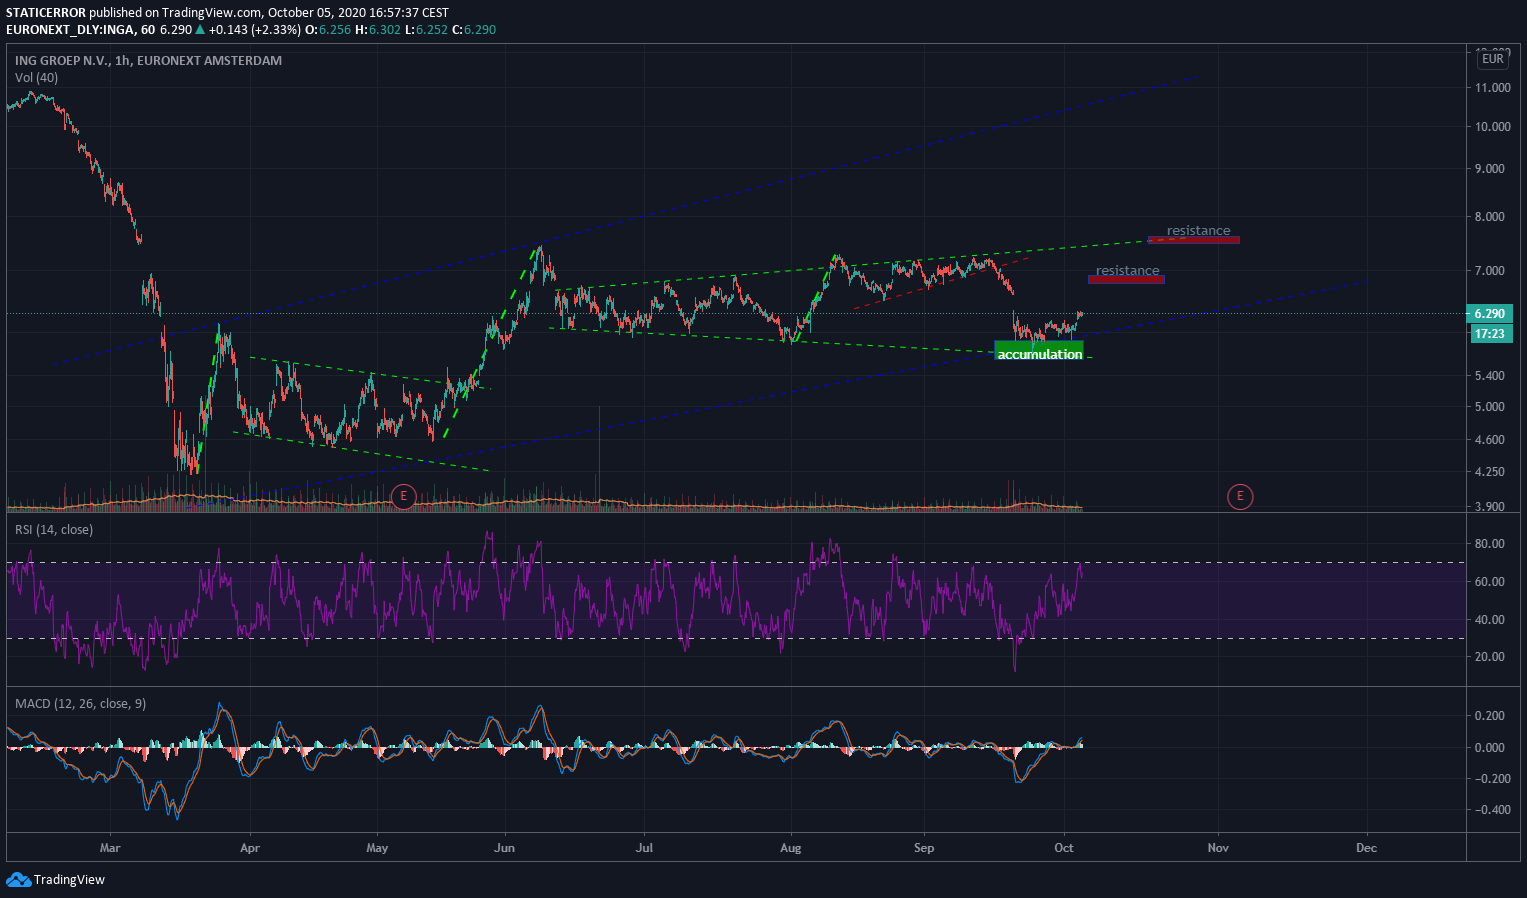Select the current price label 6.290 on axis
This screenshot has height=898, width=1527.
coord(1489,314)
